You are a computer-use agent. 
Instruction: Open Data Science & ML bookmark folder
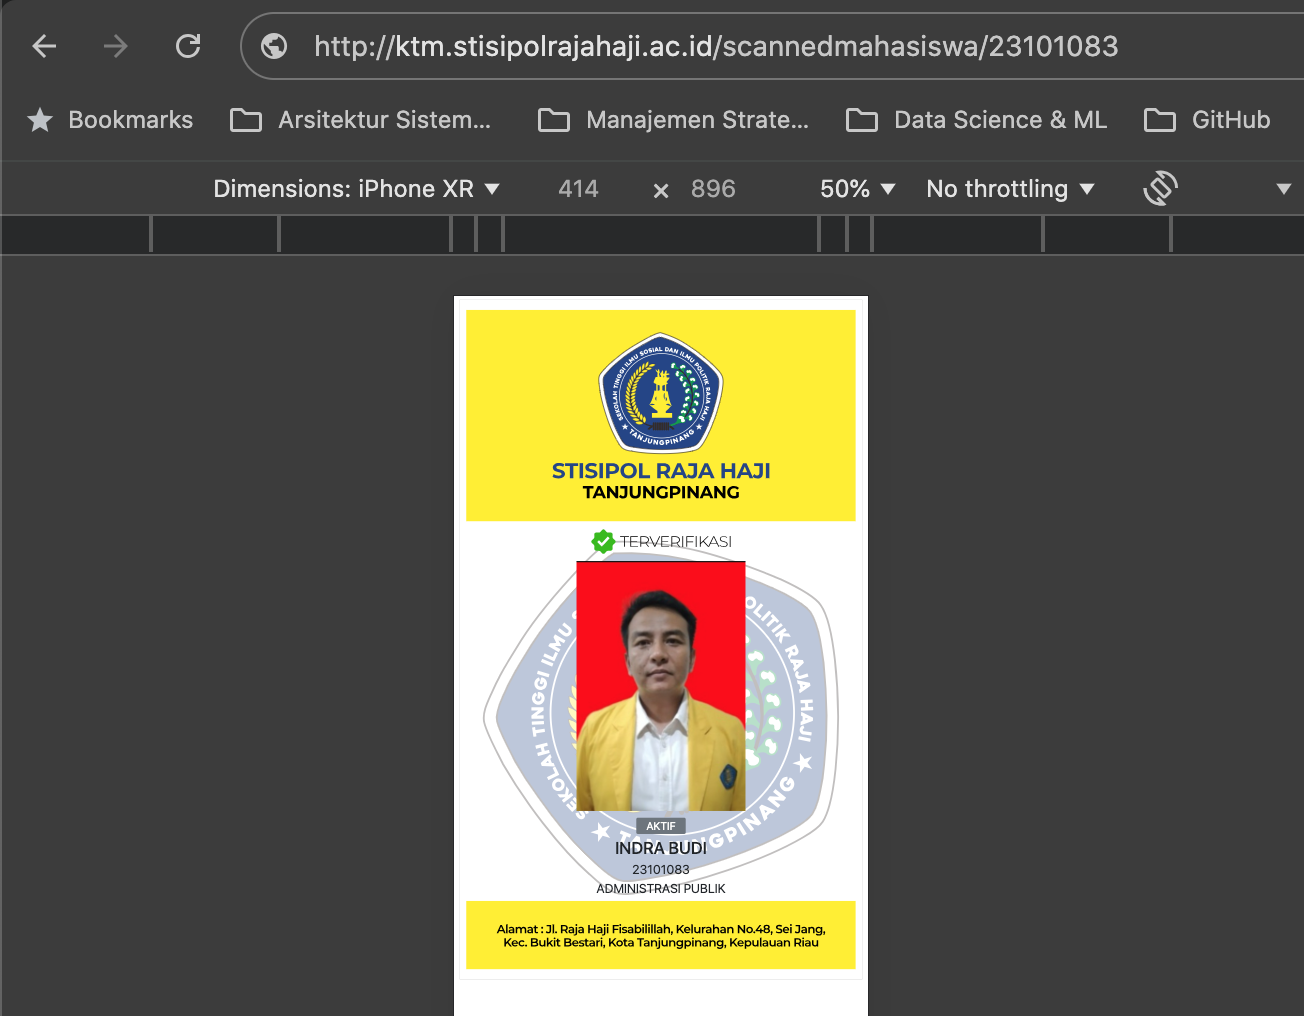point(976,120)
